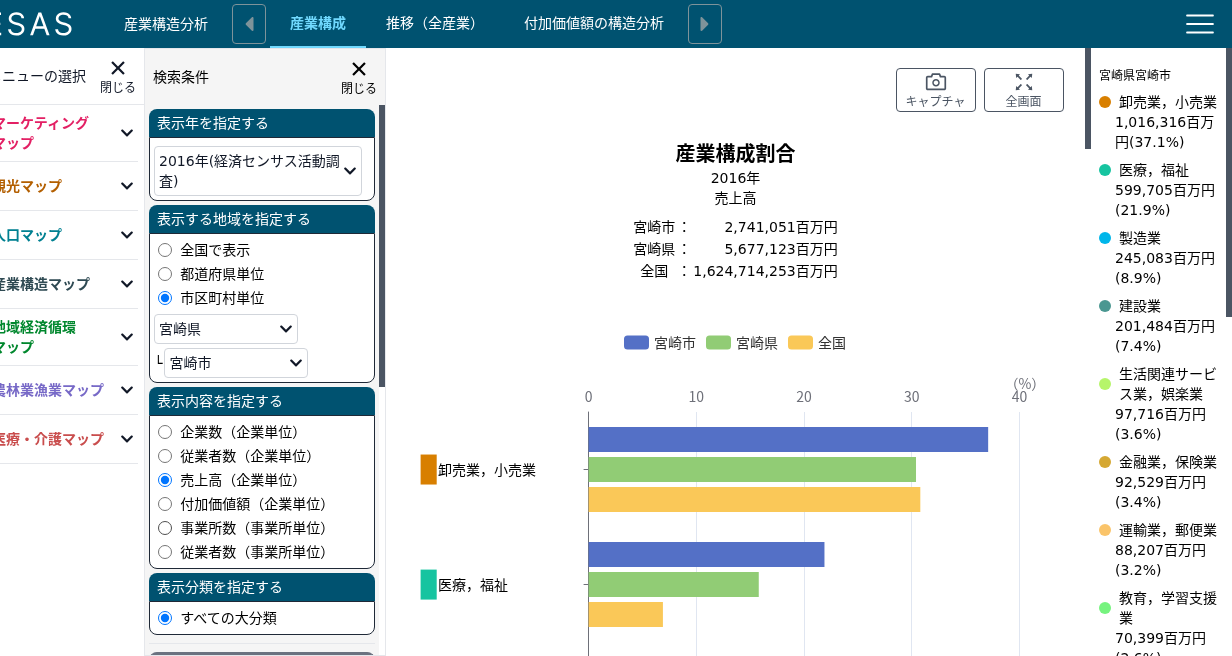The width and height of the screenshot is (1232, 656).
Task: Click 運輸業，郵便業 entry in legend
Action: click(1158, 550)
